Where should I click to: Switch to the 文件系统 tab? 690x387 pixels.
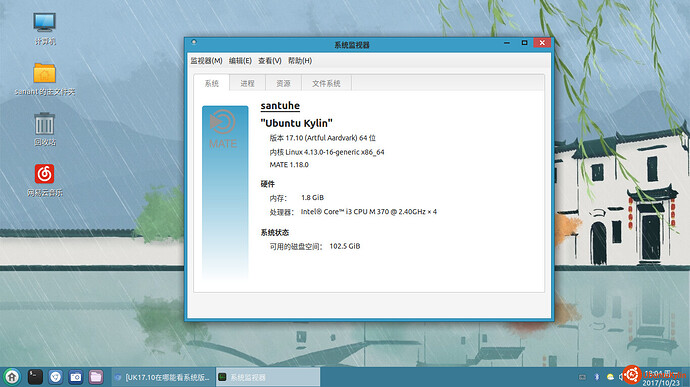coord(326,83)
